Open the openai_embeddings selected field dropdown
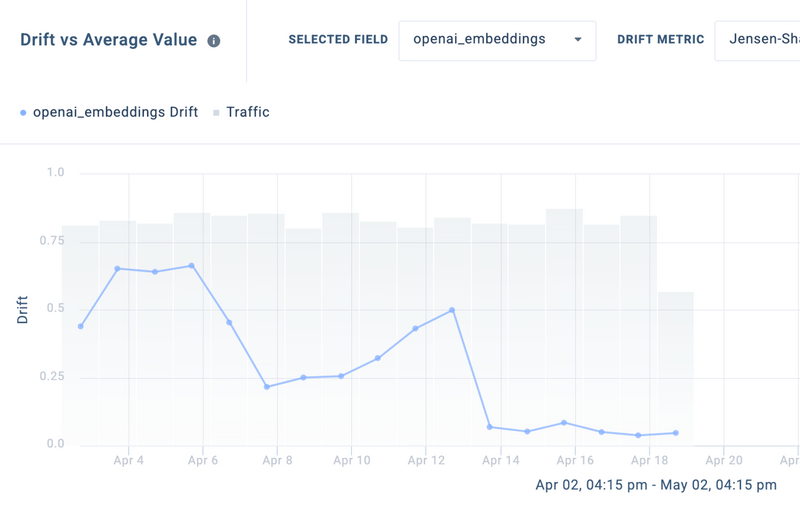This screenshot has height=507, width=800. (497, 40)
